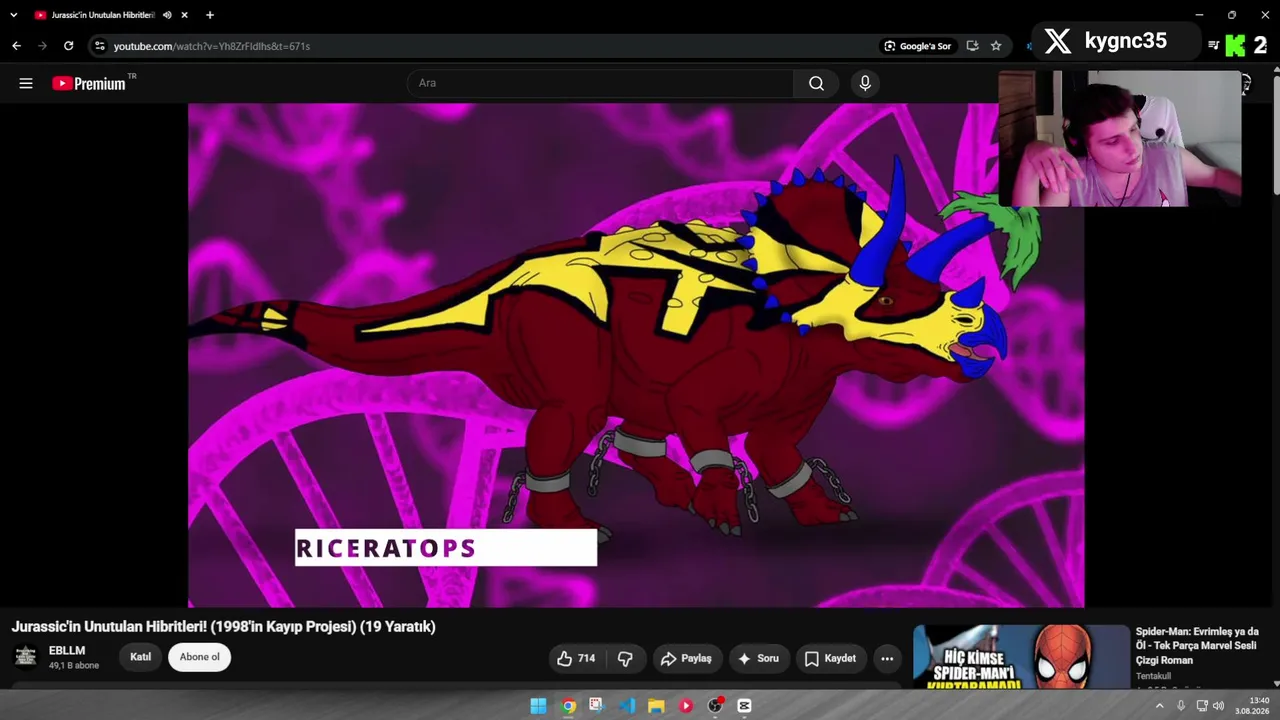Select the youtube.com URL in address bar
Viewport: 1280px width, 720px height.
[212, 46]
